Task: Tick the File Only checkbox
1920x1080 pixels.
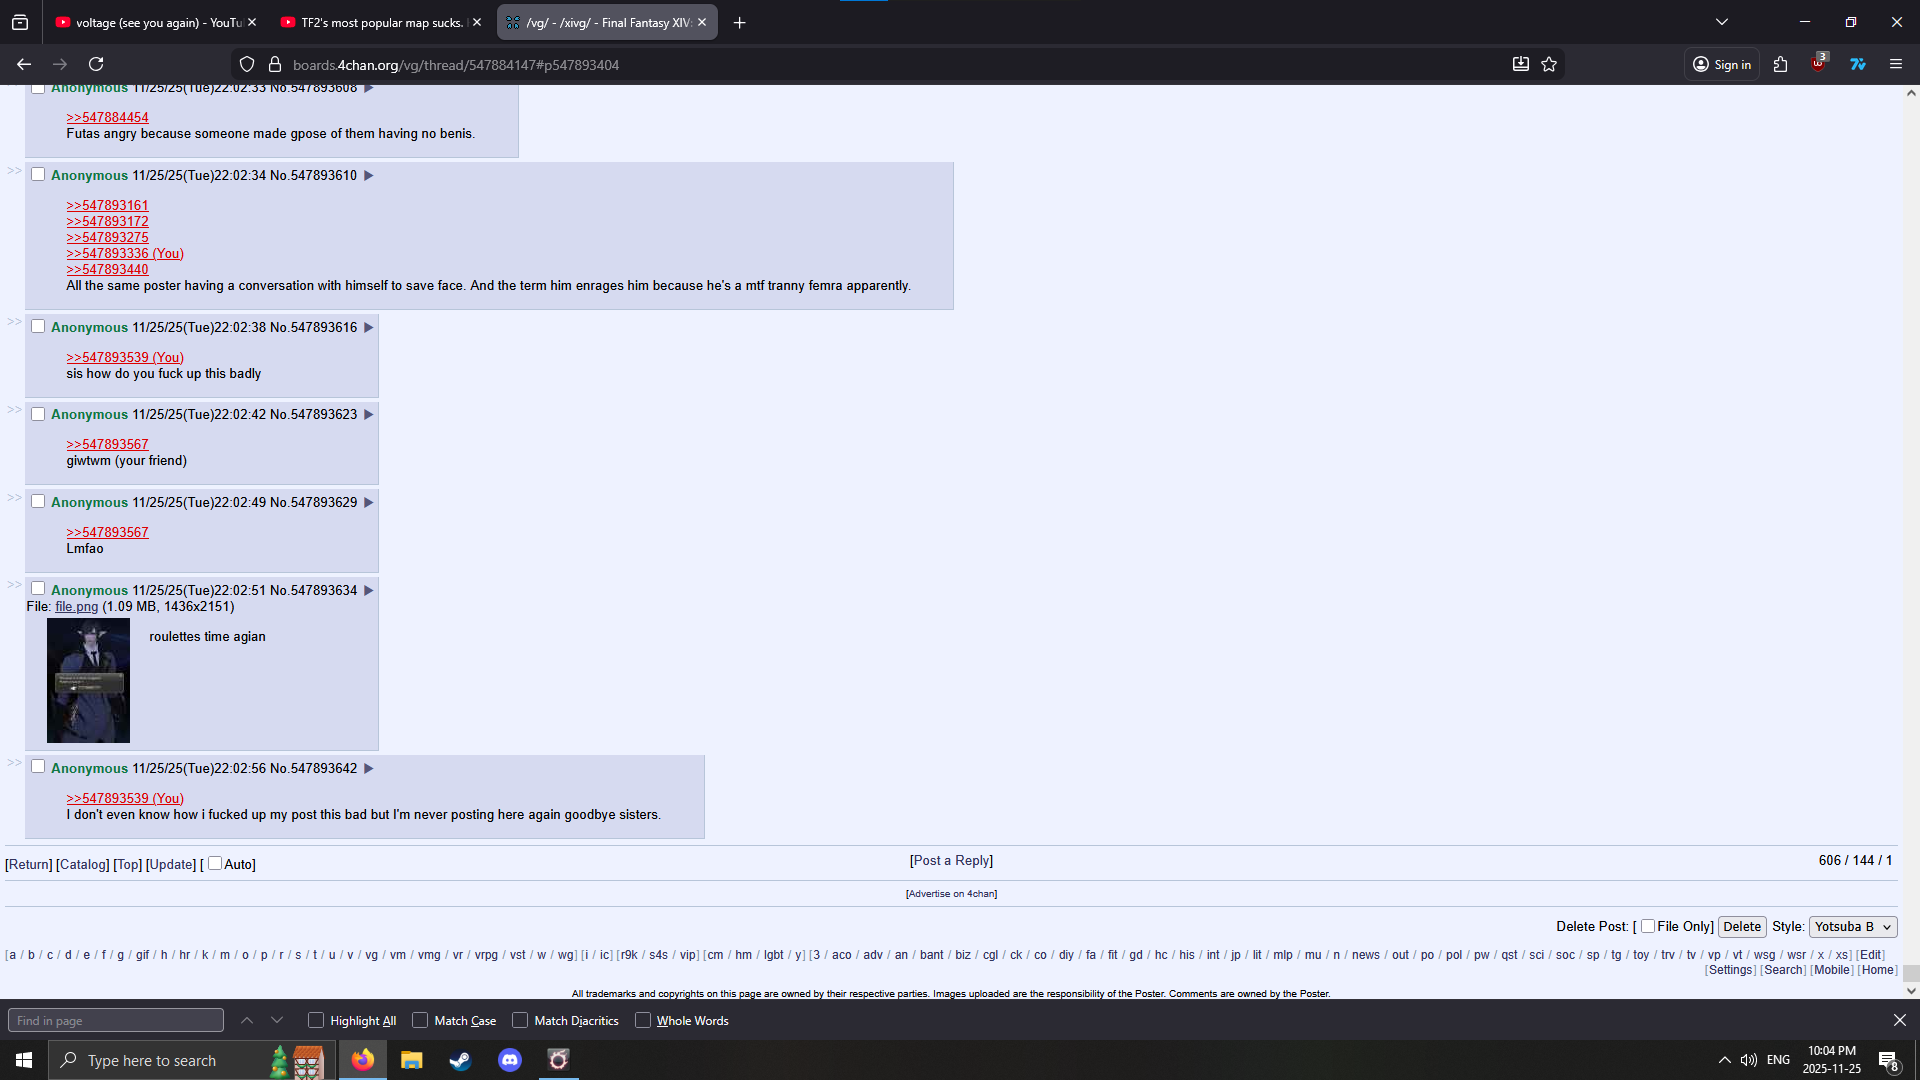Action: click(1647, 926)
